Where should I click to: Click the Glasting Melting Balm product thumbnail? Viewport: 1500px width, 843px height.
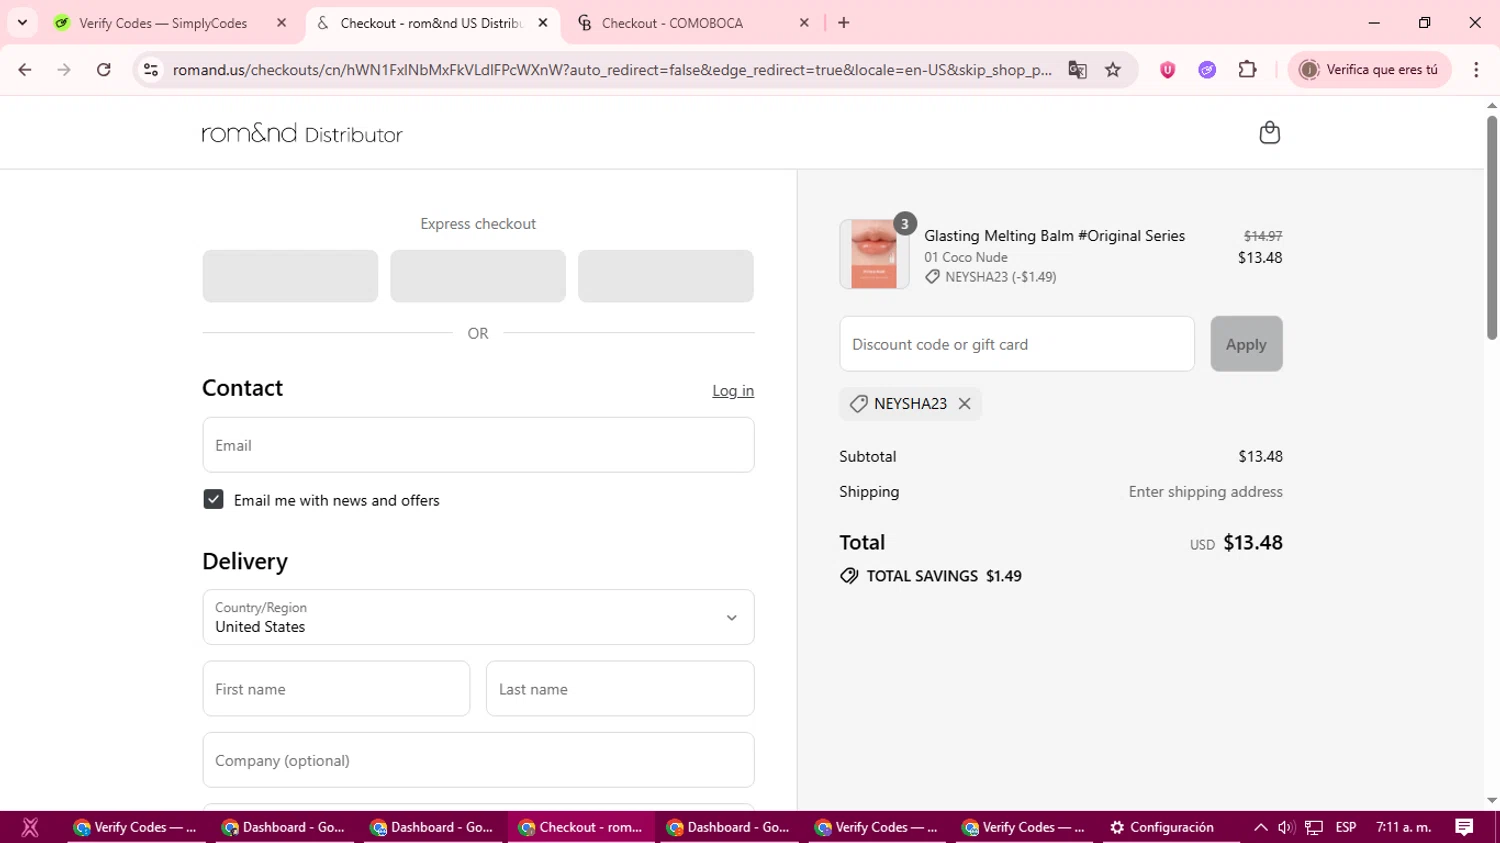click(x=874, y=255)
